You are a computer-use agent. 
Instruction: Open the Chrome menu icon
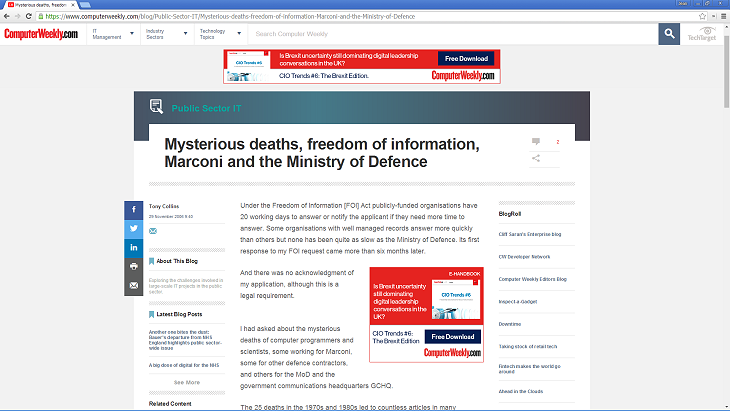click(x=723, y=16)
